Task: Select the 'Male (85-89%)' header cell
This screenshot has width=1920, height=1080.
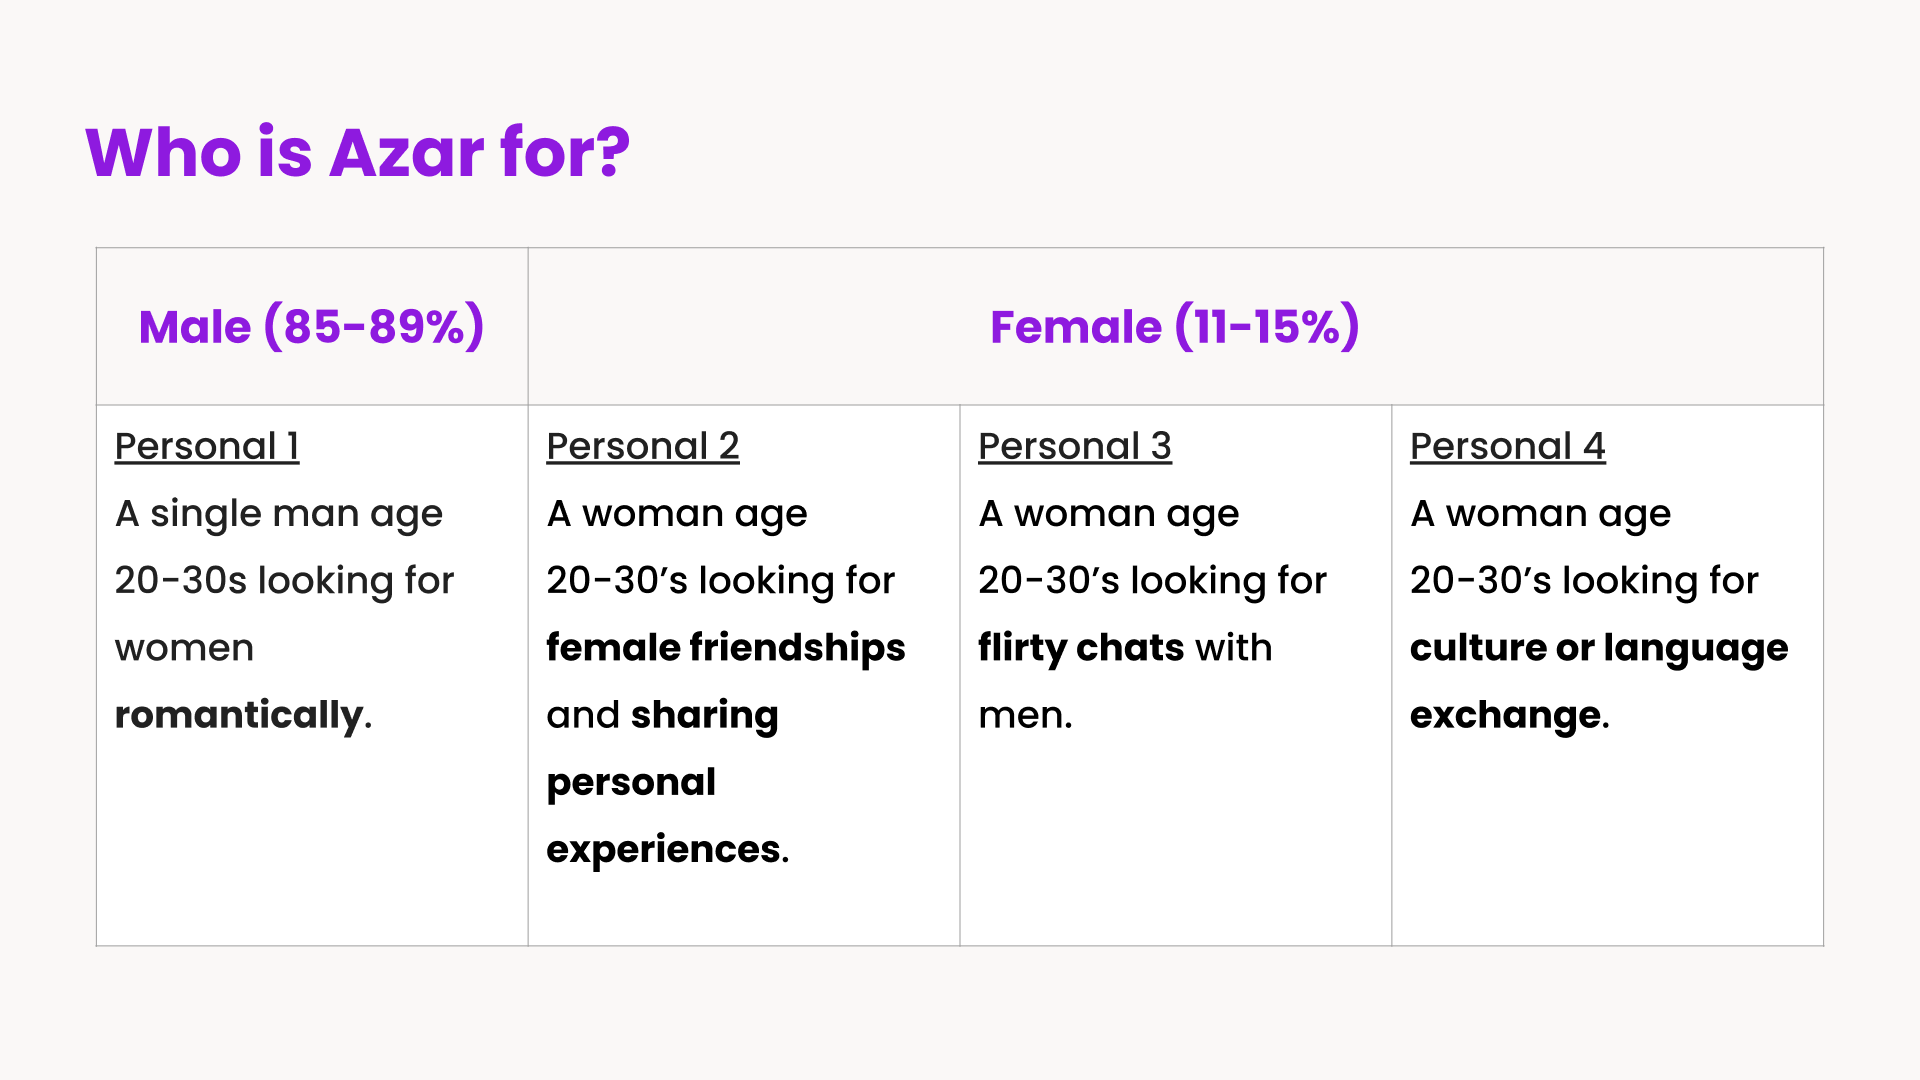Action: click(x=312, y=326)
